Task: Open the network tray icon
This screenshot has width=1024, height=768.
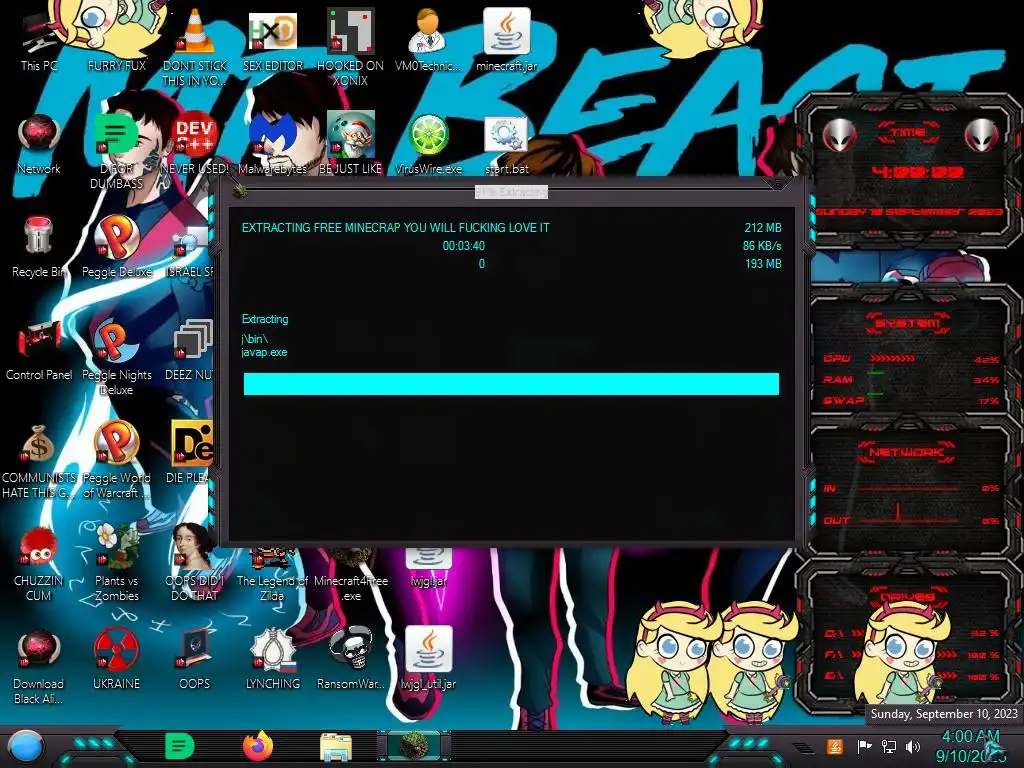Action: (x=888, y=746)
